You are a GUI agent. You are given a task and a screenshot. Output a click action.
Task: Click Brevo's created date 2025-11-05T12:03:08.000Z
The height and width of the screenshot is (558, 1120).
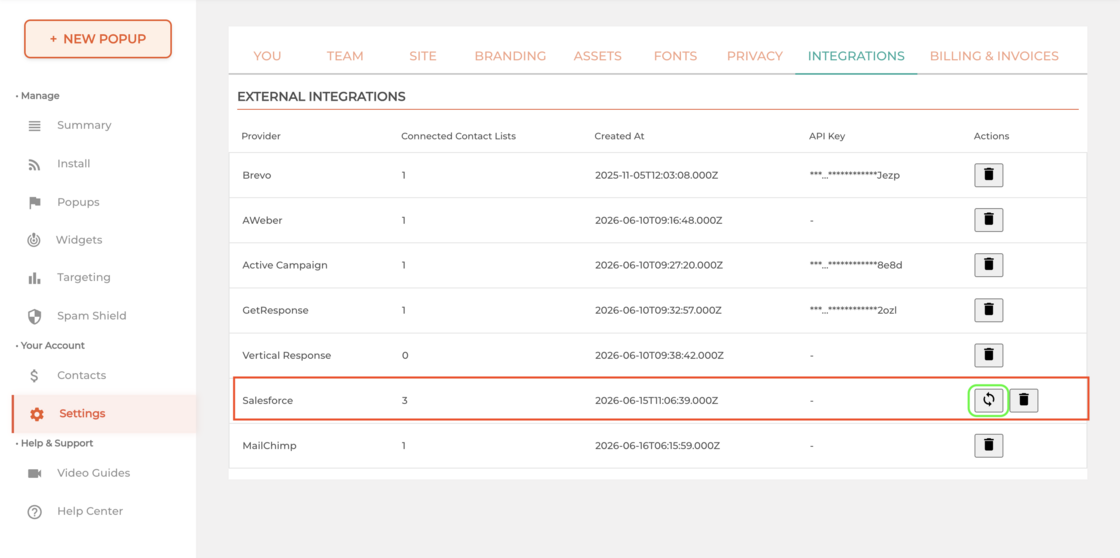656,175
